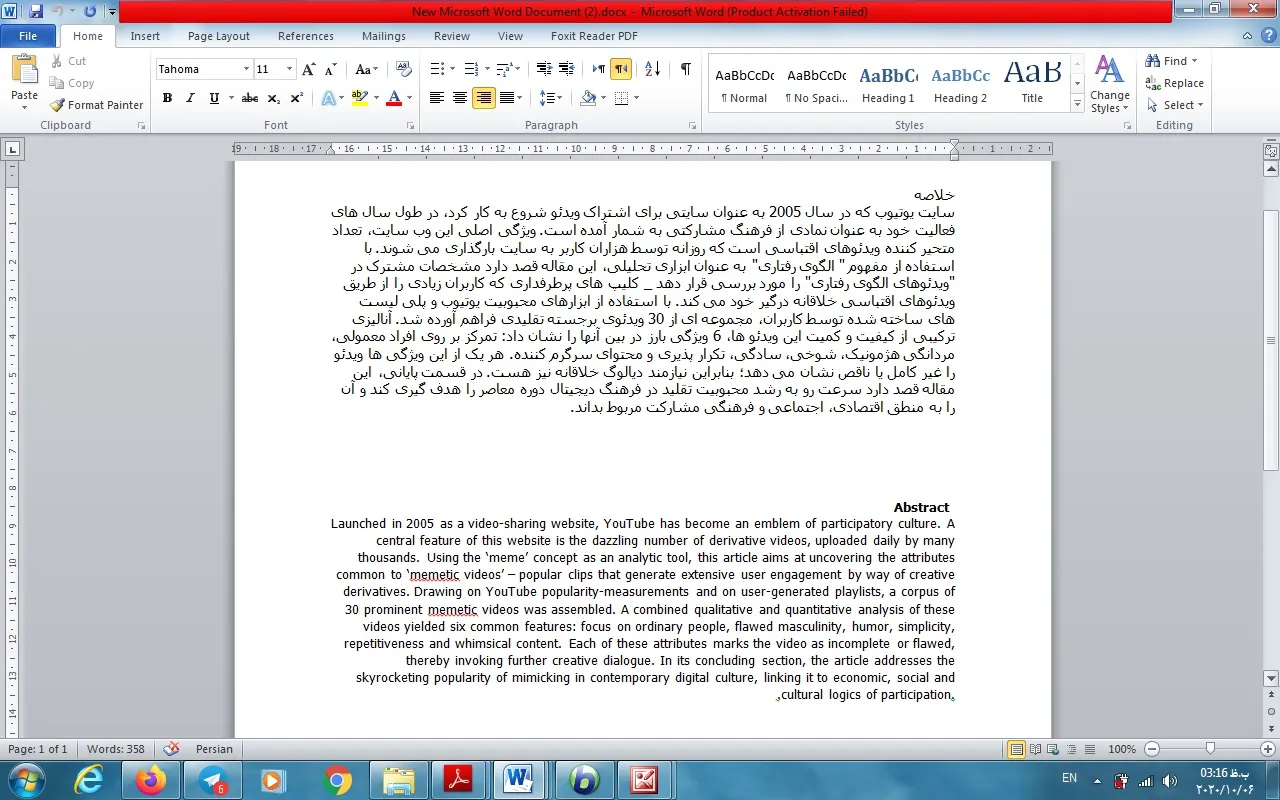1280x800 pixels.
Task: Open Google Chrome from the taskbar
Action: [x=337, y=779]
